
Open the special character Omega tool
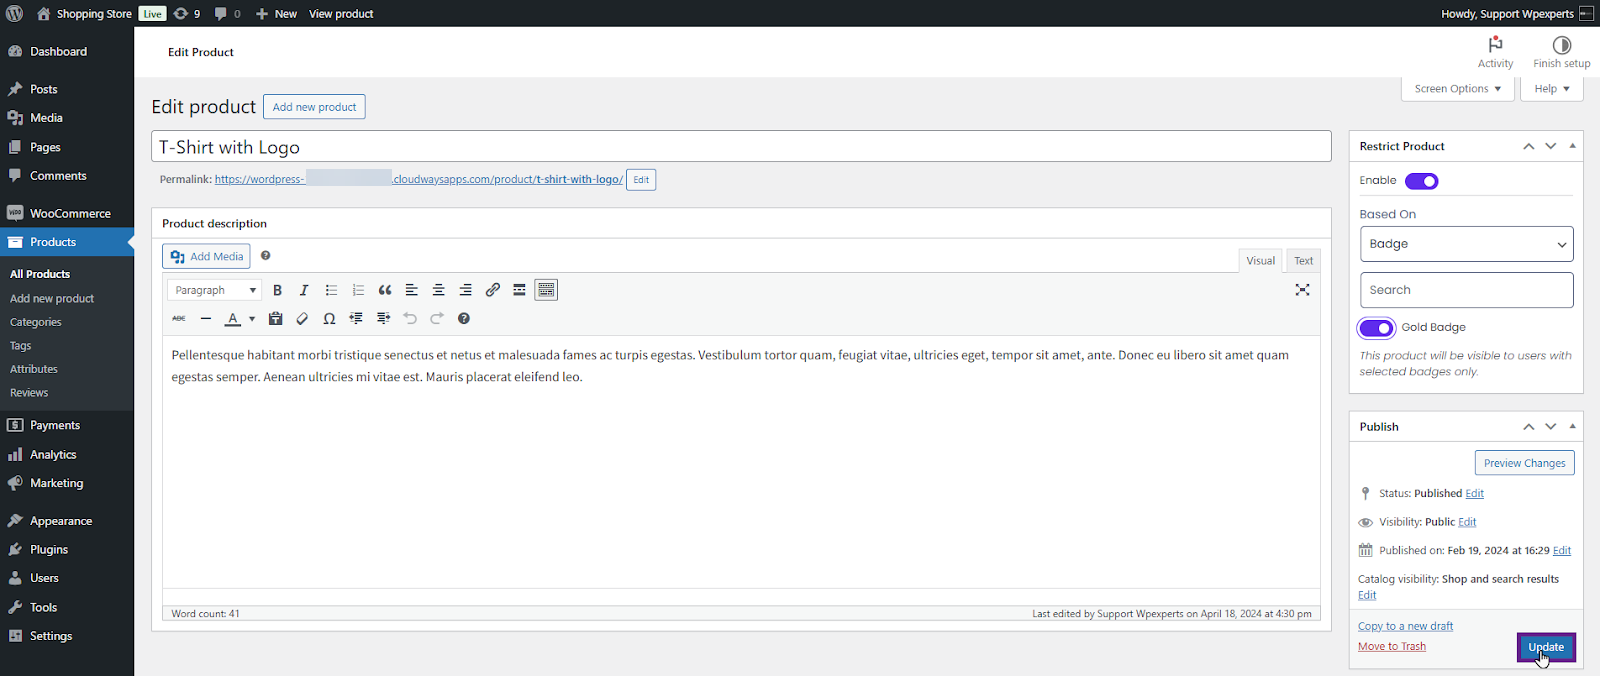pos(329,319)
